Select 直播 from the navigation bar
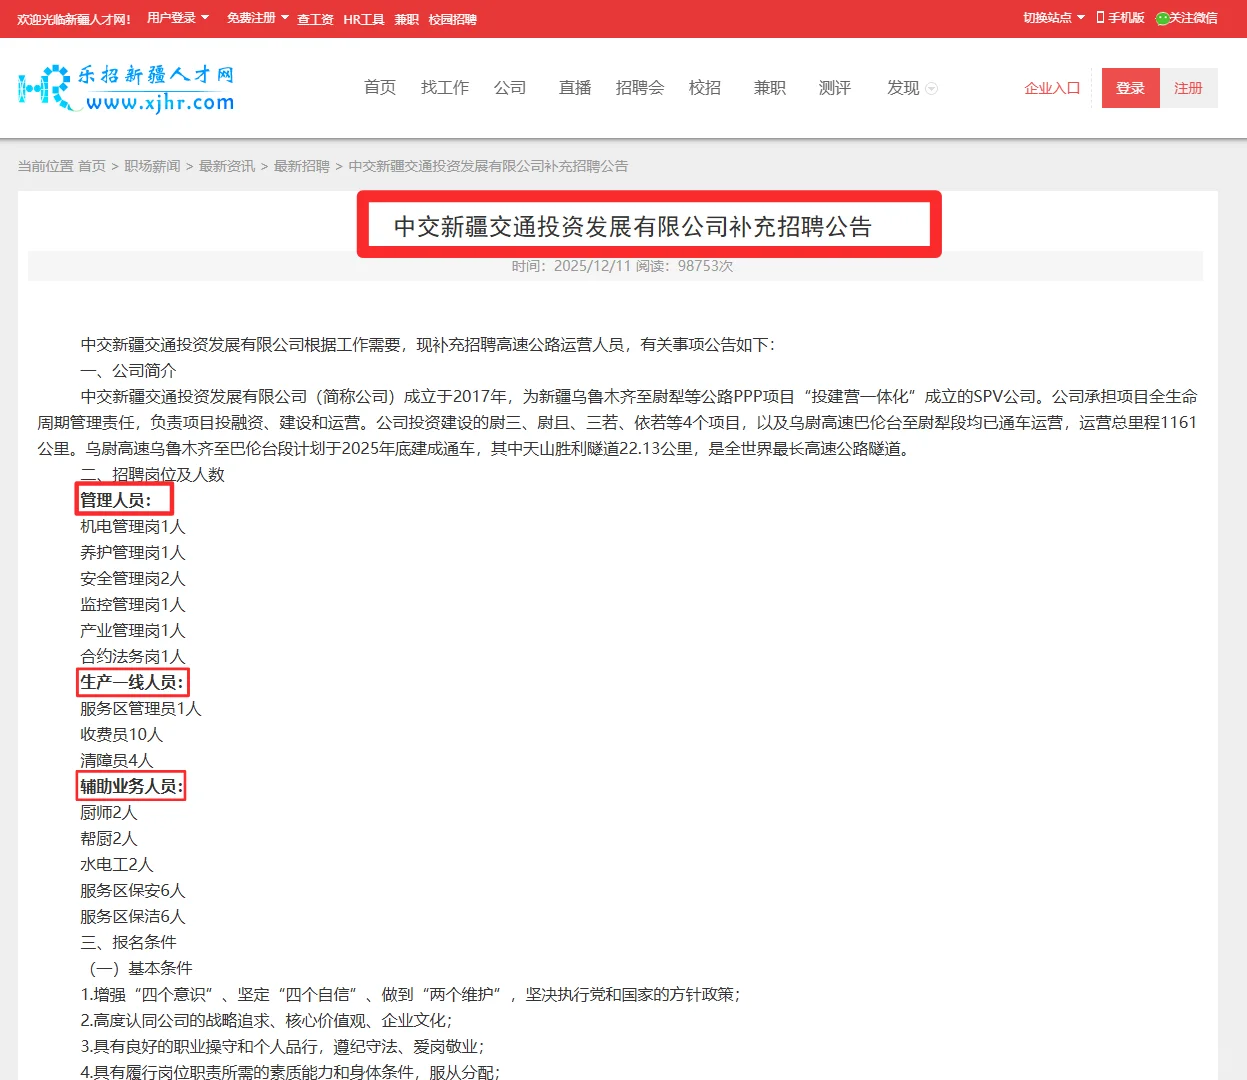This screenshot has height=1080, width=1247. point(574,88)
